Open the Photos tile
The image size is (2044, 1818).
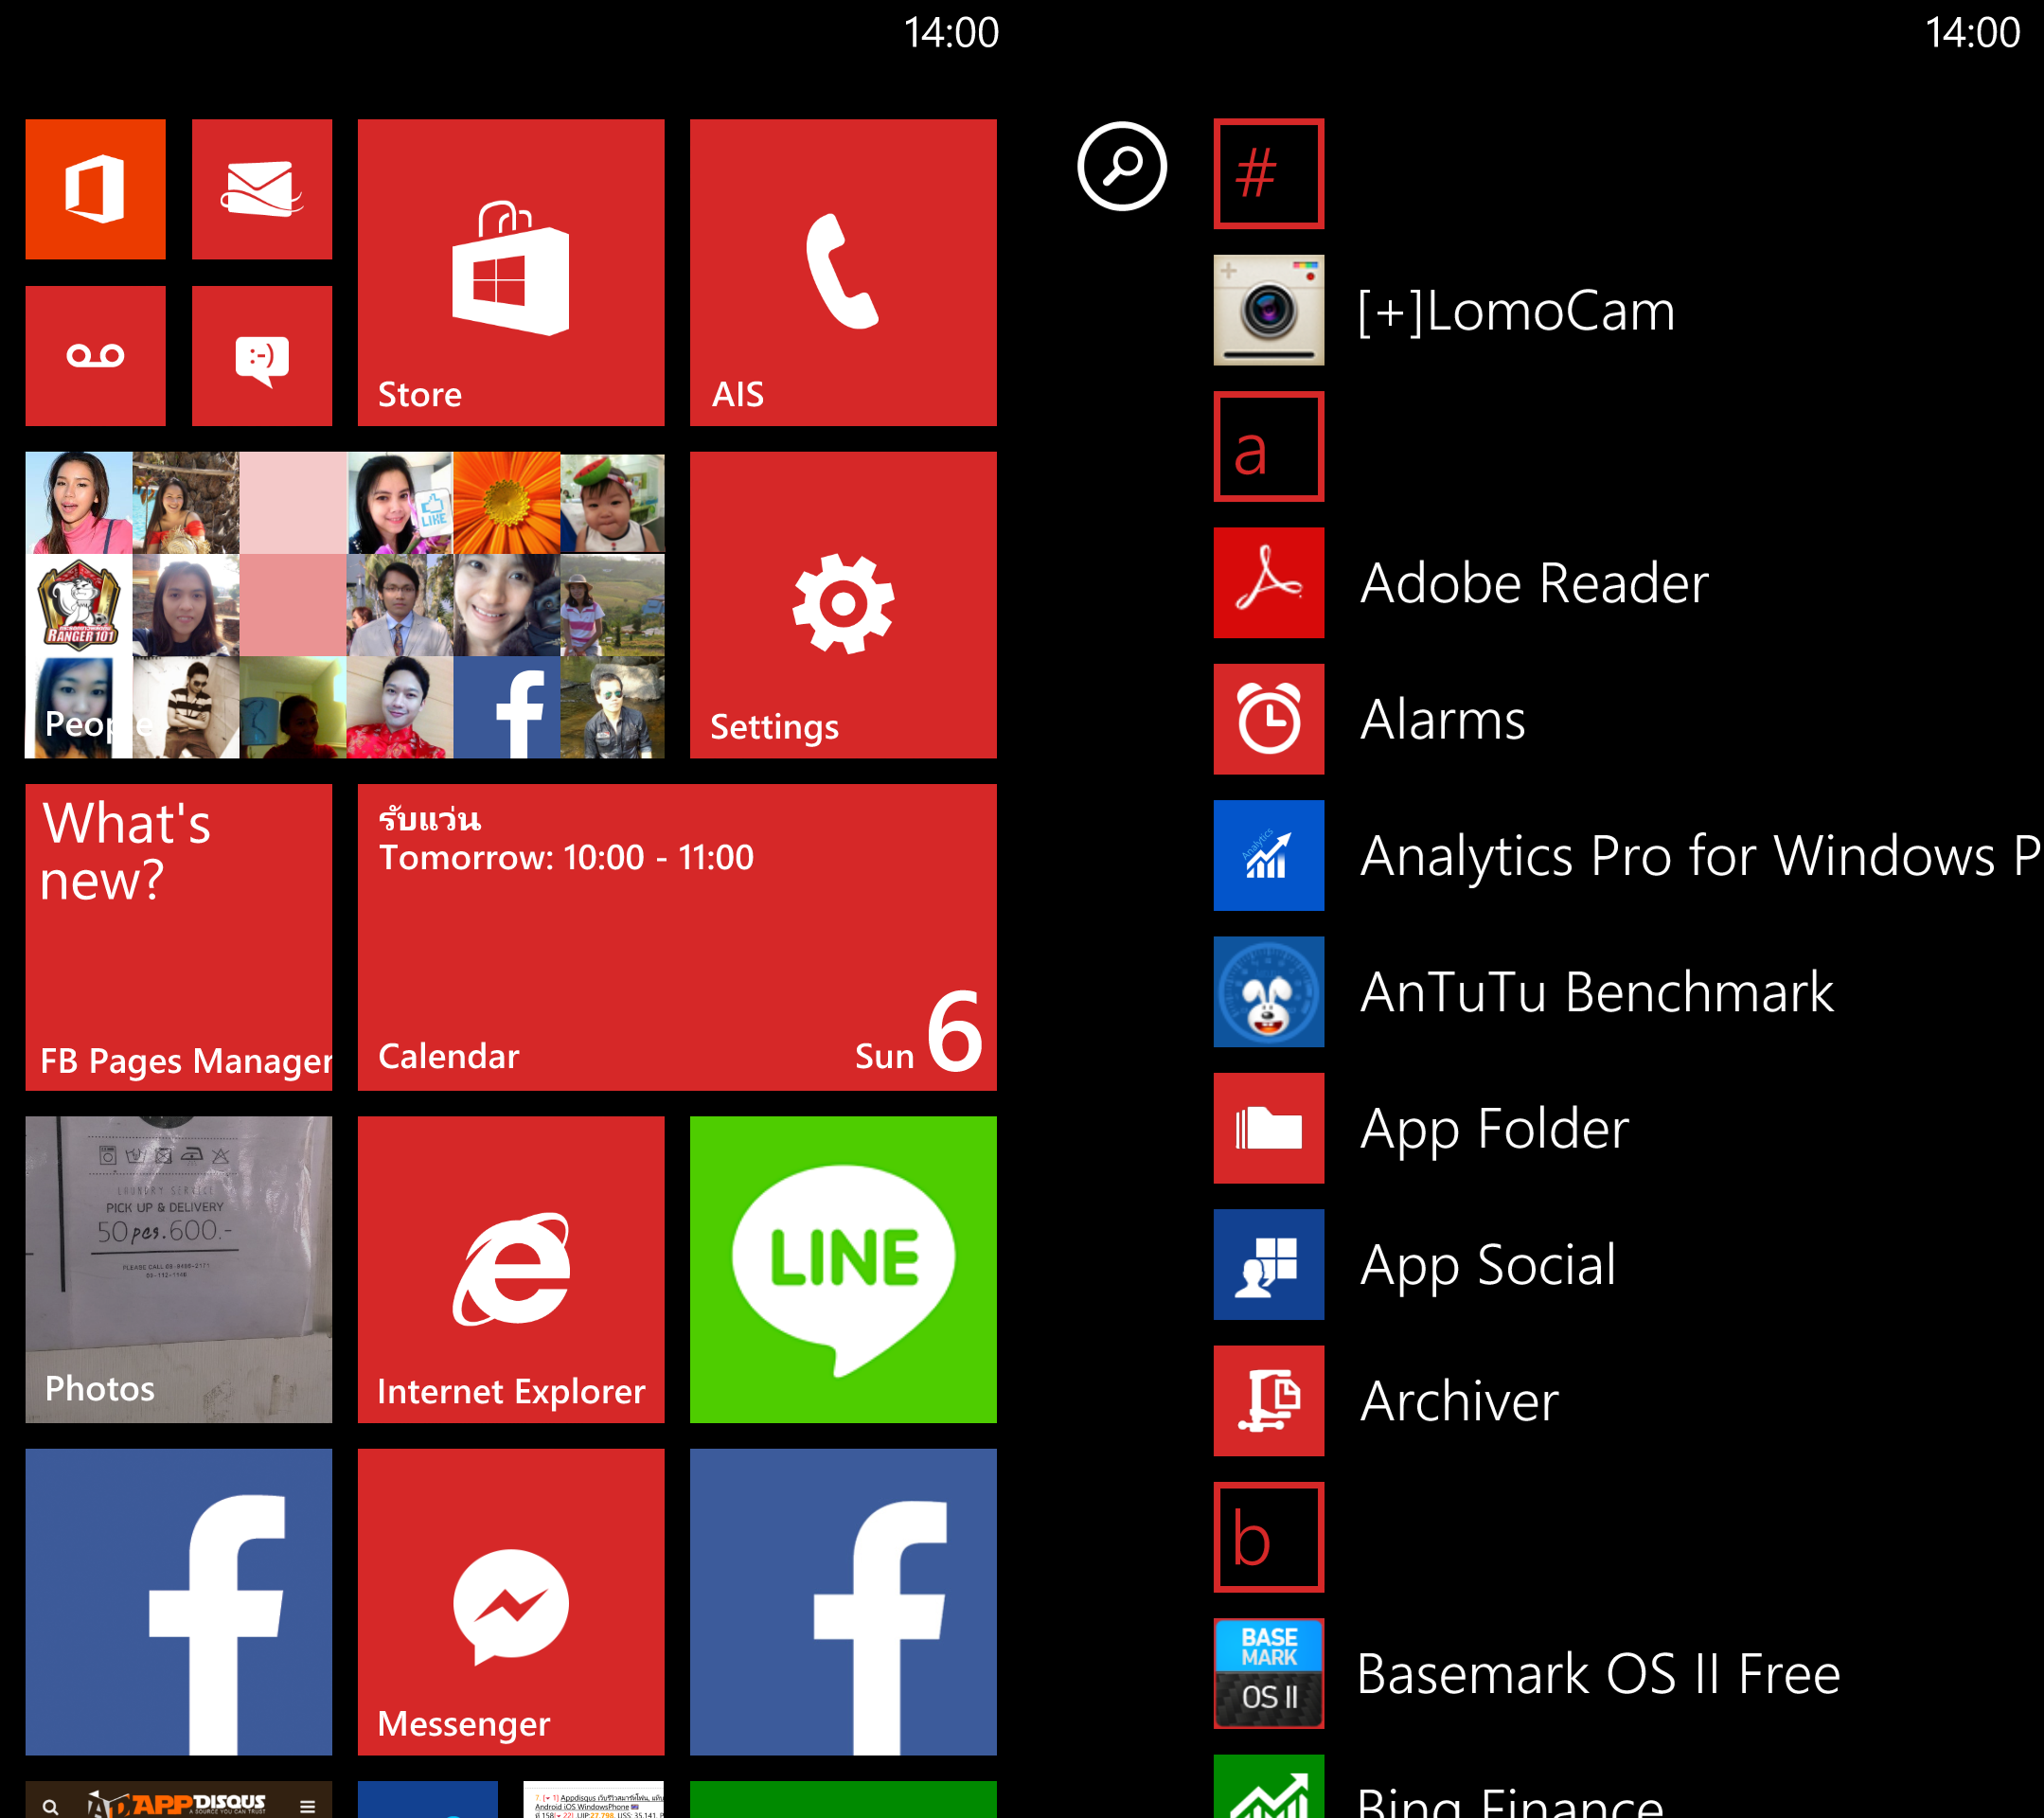179,1269
